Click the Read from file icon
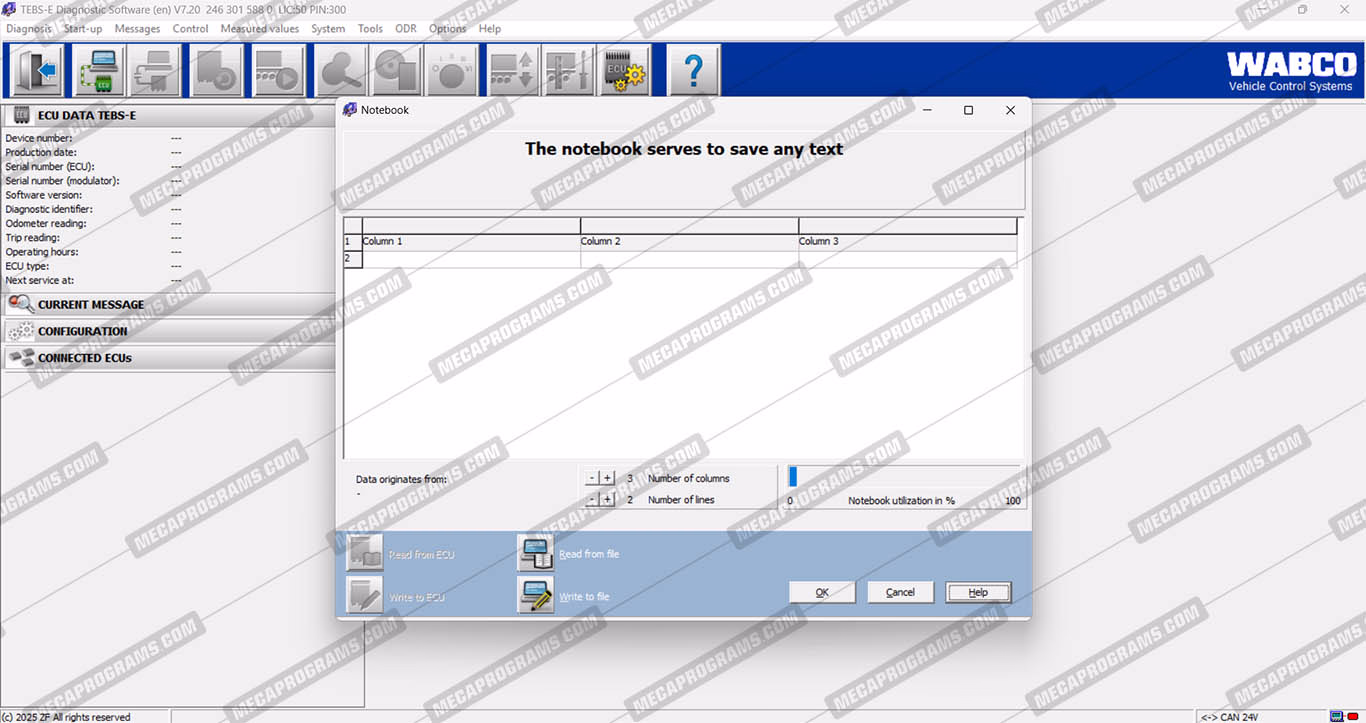Screen dimensions: 1366x723 click(x=535, y=553)
